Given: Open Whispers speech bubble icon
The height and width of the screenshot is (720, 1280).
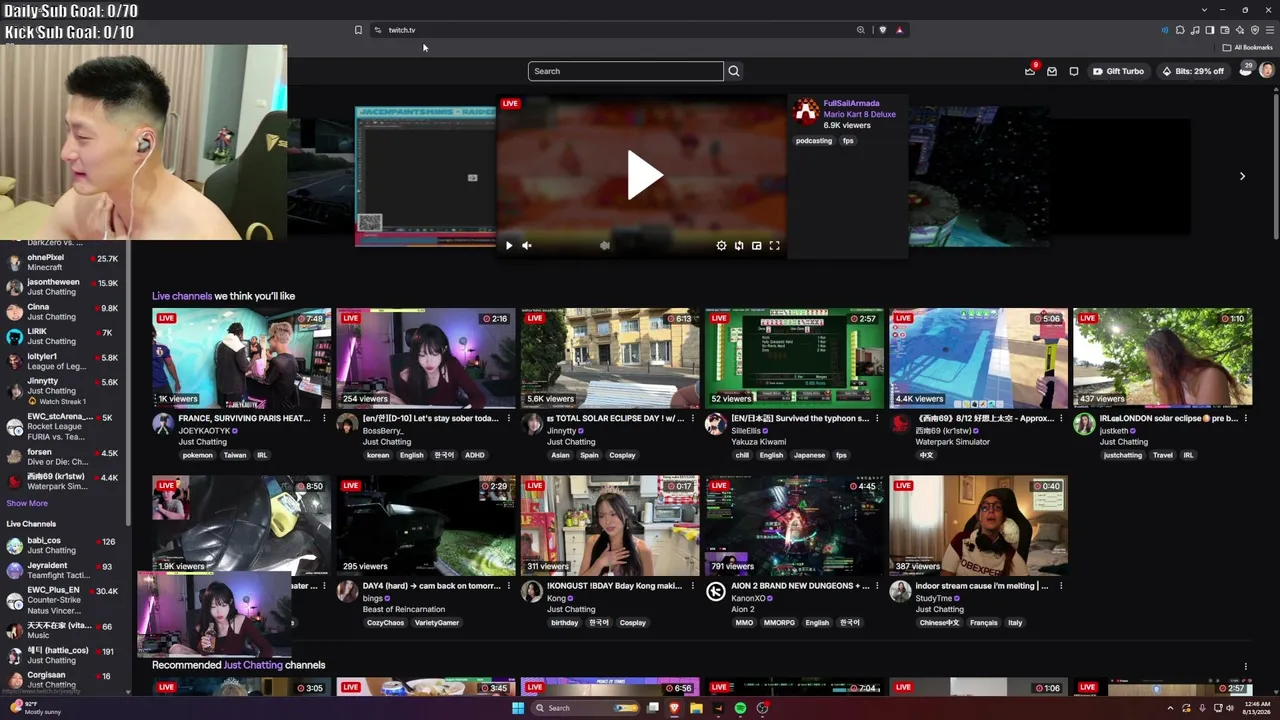Looking at the screenshot, I should click(1074, 71).
